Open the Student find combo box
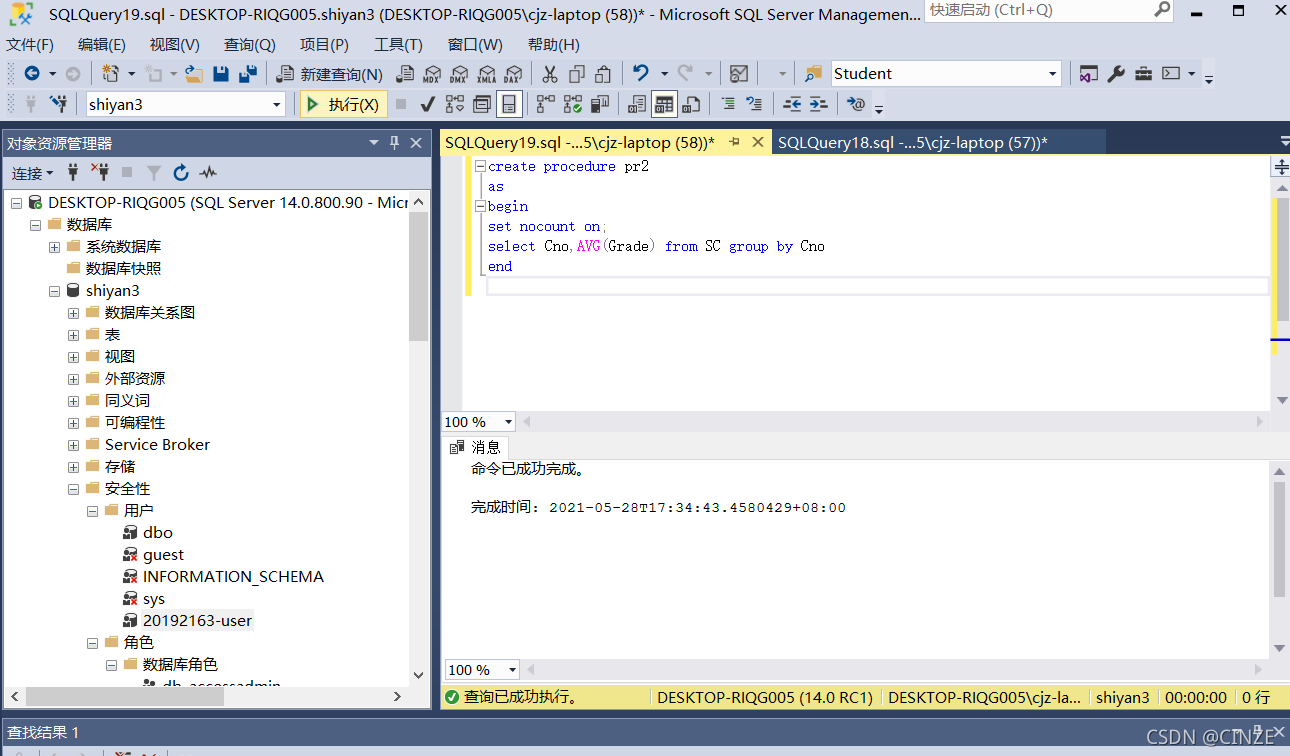Image resolution: width=1290 pixels, height=756 pixels. click(x=1052, y=74)
